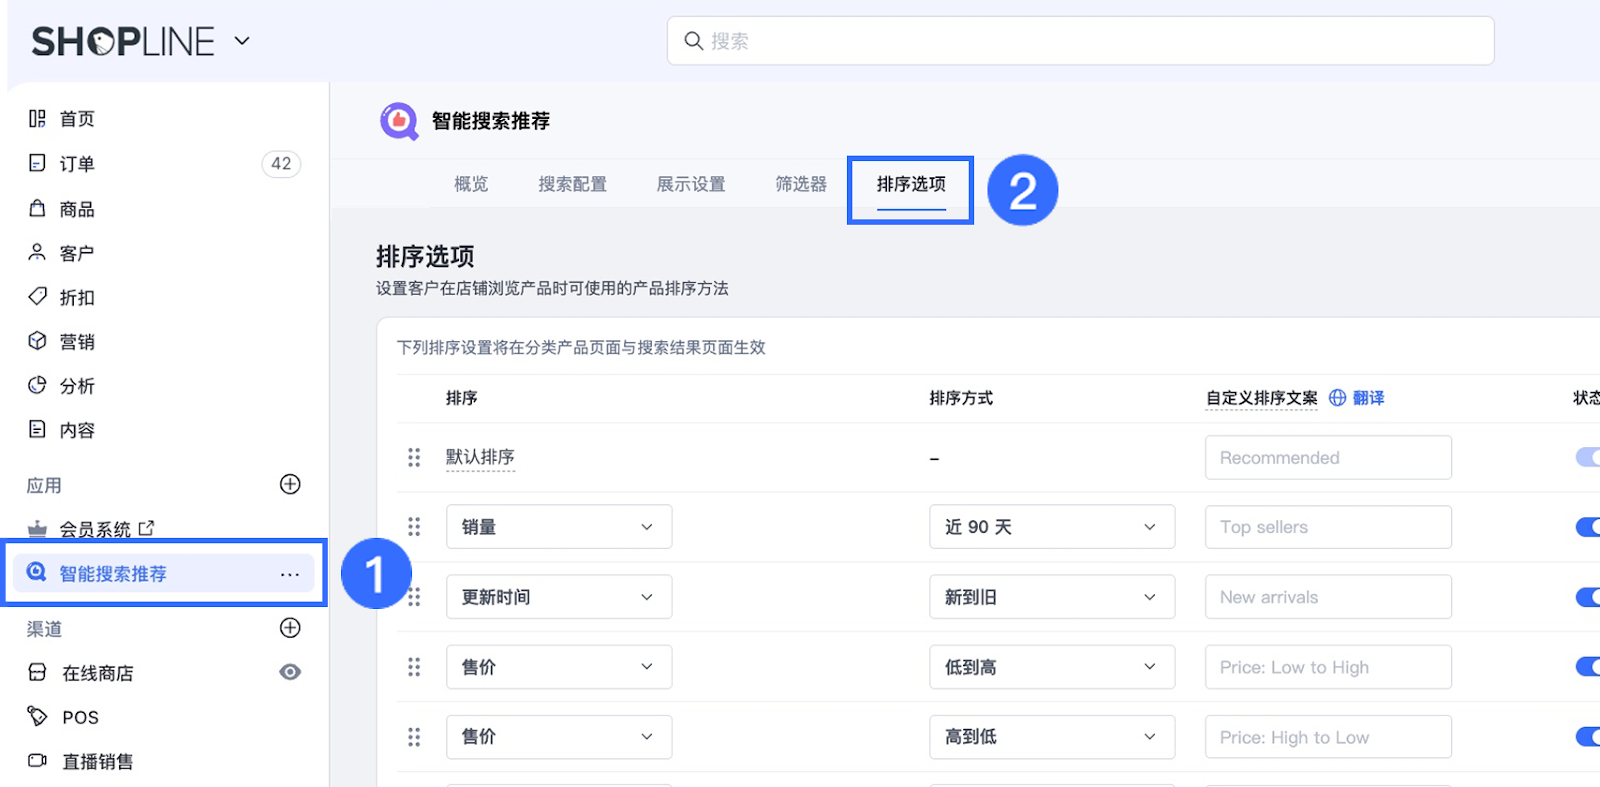
Task: Preview 在线商店 with the eye icon
Action: tap(290, 672)
